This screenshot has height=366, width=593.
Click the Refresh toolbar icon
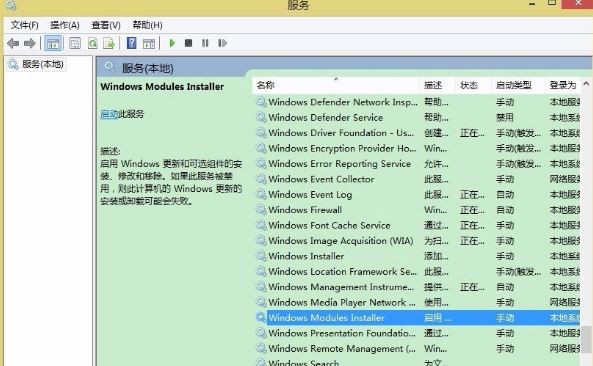[93, 43]
